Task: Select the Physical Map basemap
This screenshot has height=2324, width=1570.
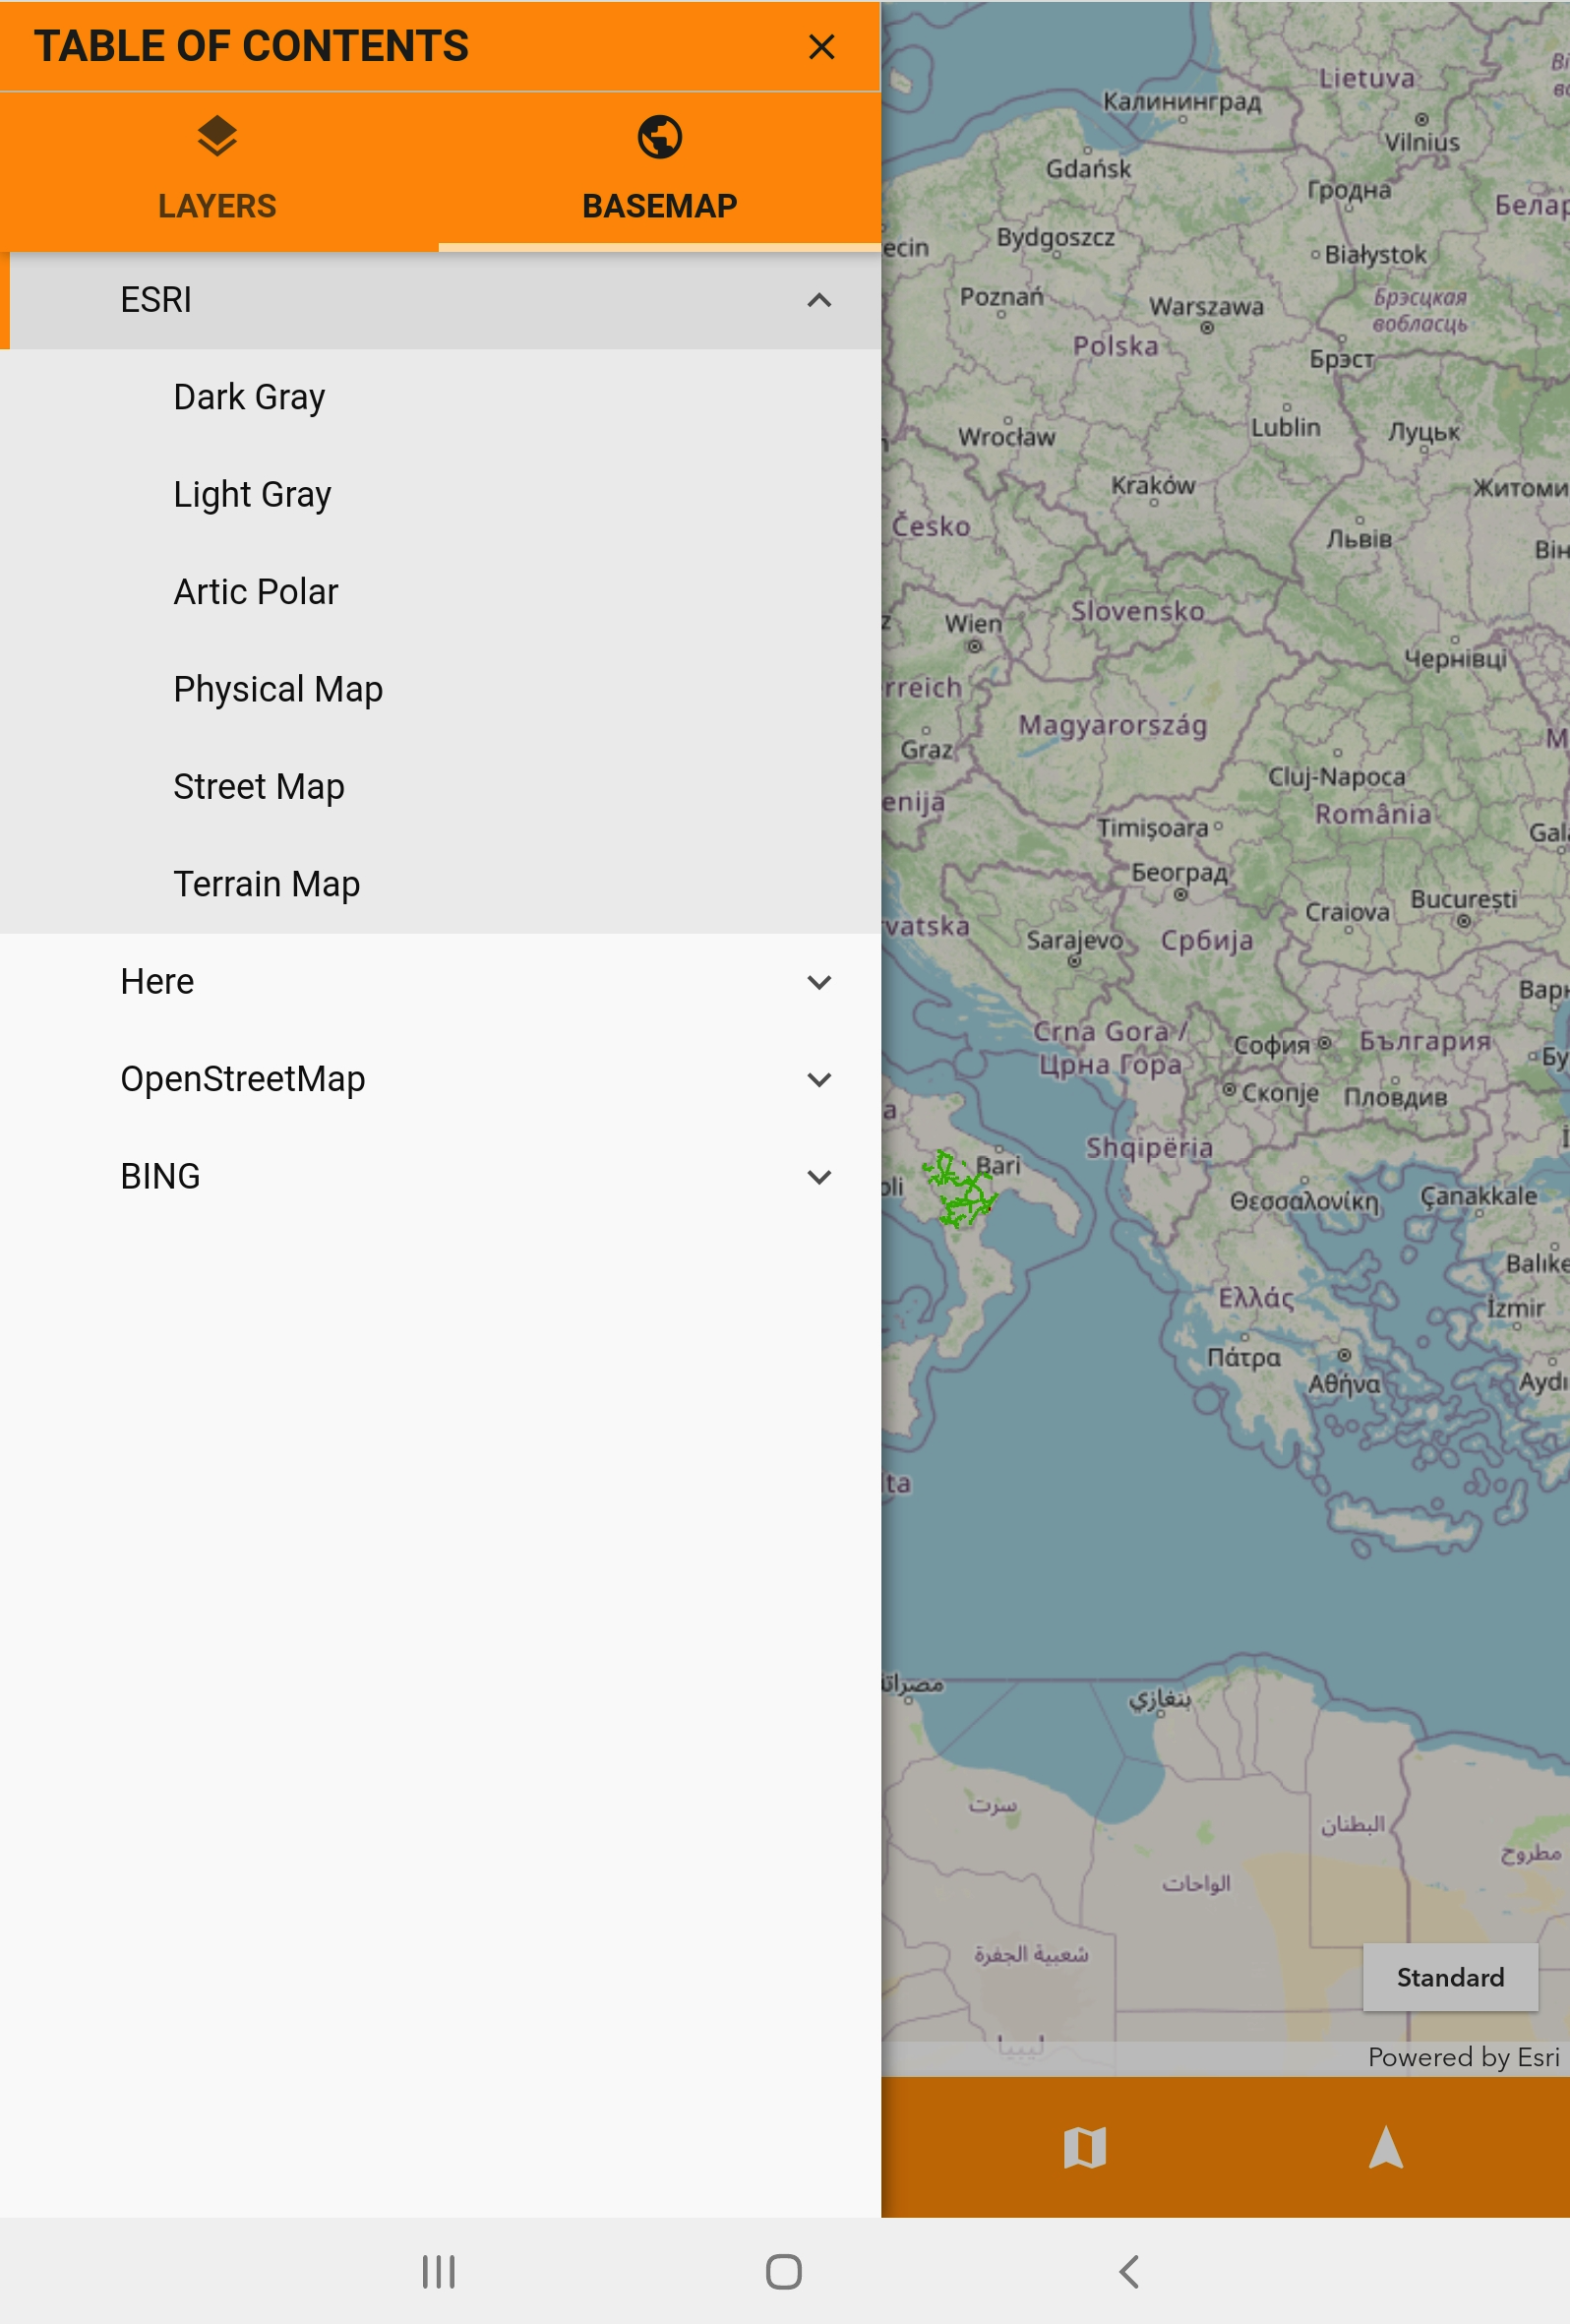Action: tap(440, 689)
